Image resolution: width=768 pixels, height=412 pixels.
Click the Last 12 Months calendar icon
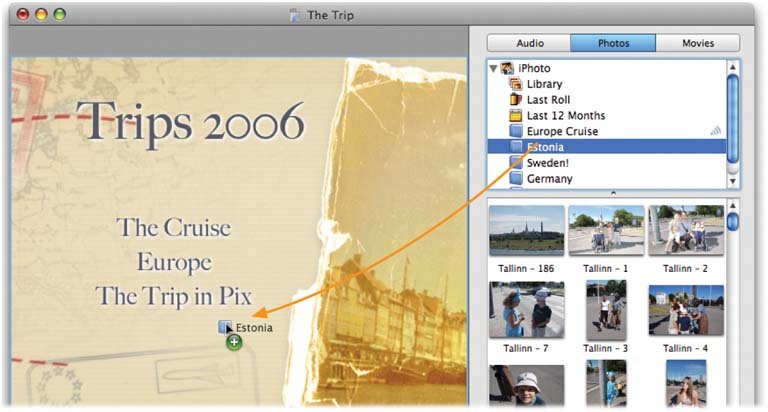pos(516,116)
